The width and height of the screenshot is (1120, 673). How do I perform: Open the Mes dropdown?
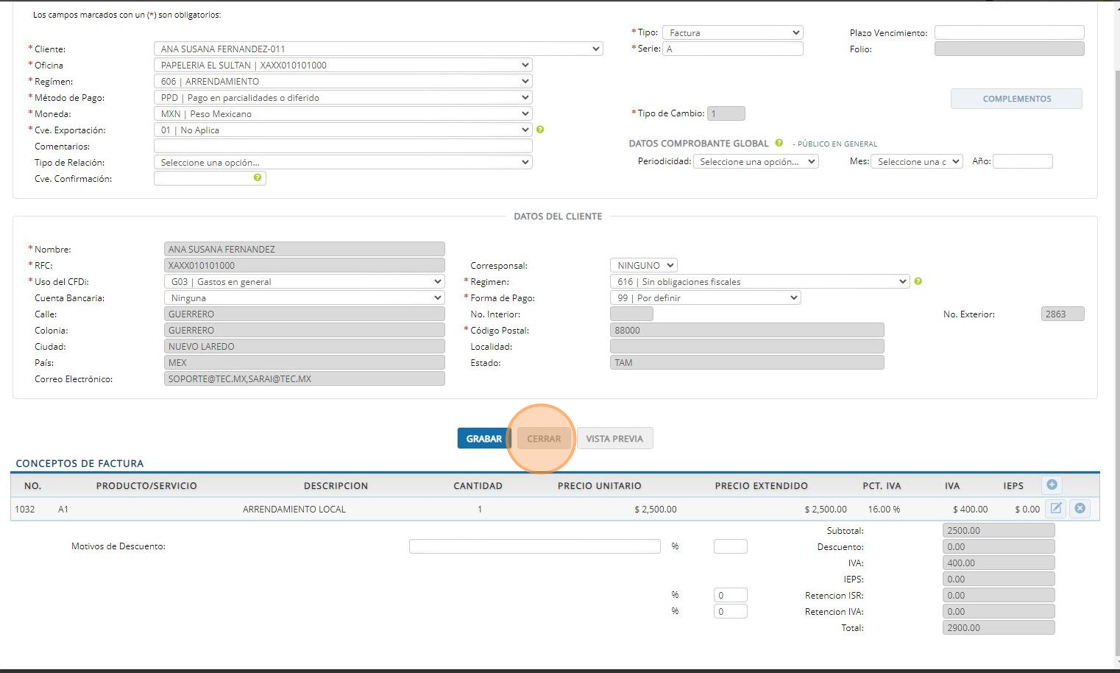(917, 161)
